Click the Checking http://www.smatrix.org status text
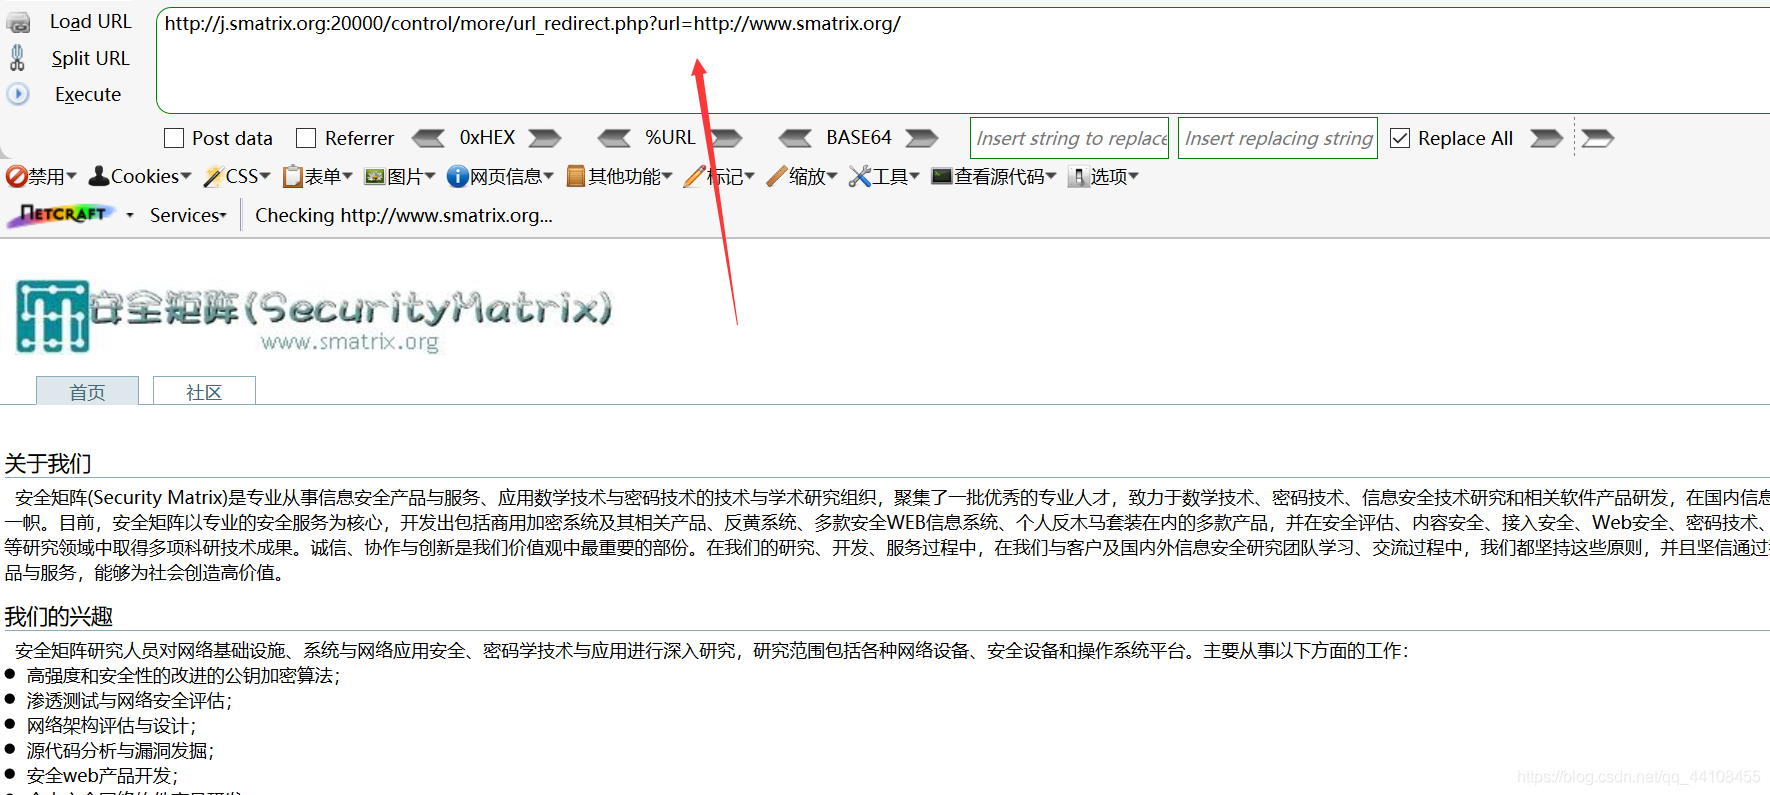The height and width of the screenshot is (795, 1770). (403, 215)
